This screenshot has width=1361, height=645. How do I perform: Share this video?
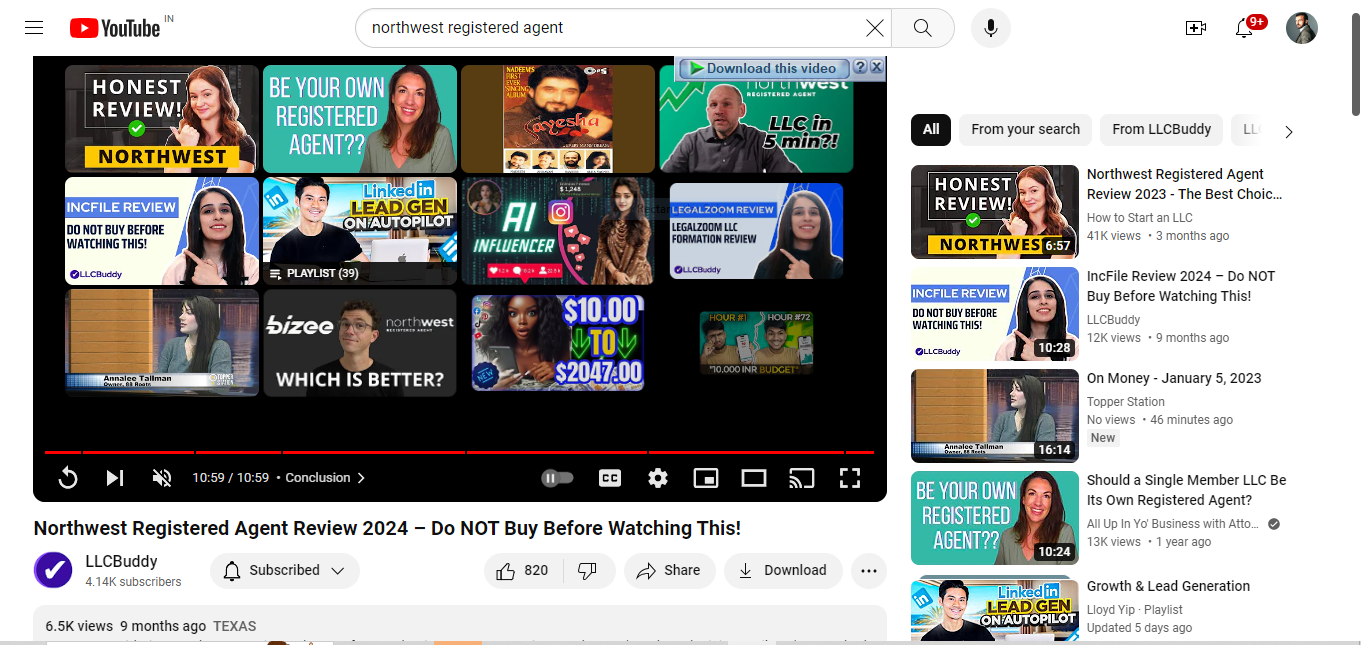670,571
